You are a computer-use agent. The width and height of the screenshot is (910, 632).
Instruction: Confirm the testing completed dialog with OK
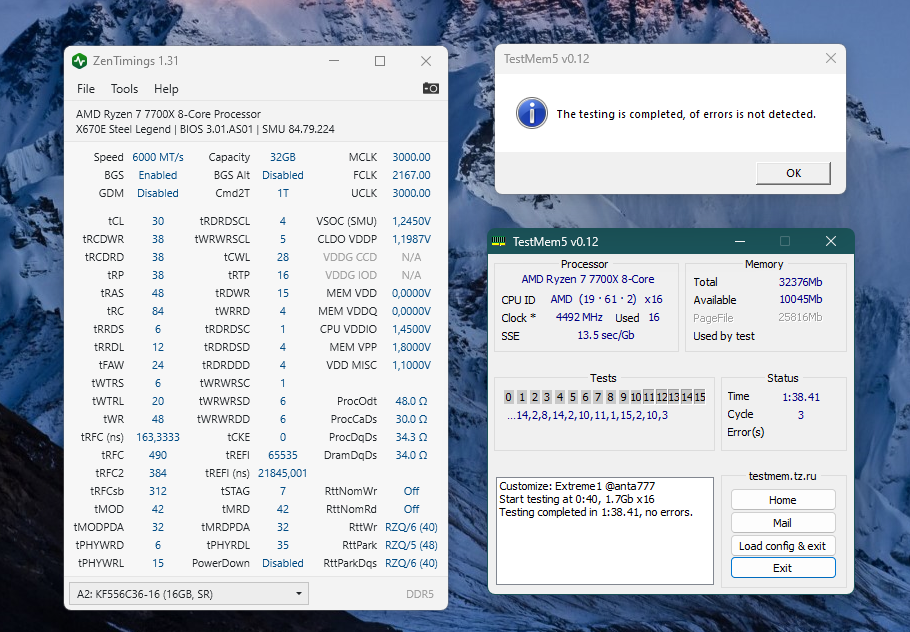(x=793, y=173)
